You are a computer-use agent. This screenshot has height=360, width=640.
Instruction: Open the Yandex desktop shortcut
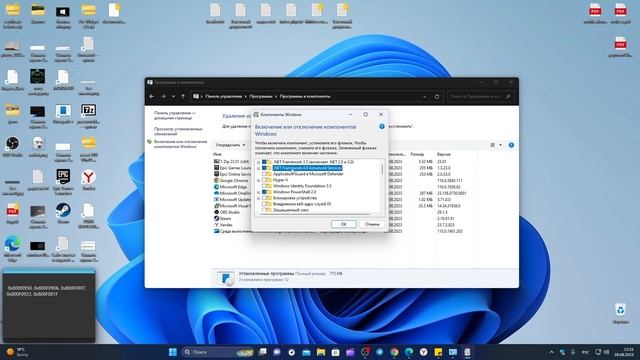[x=88, y=180]
